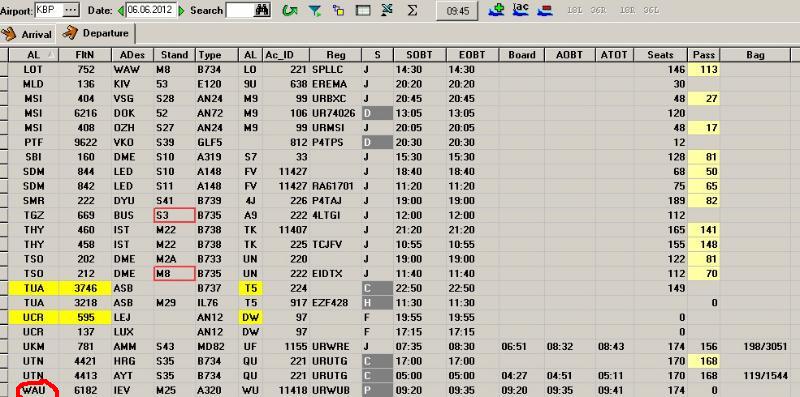Click the Reg column header

(x=335, y=55)
